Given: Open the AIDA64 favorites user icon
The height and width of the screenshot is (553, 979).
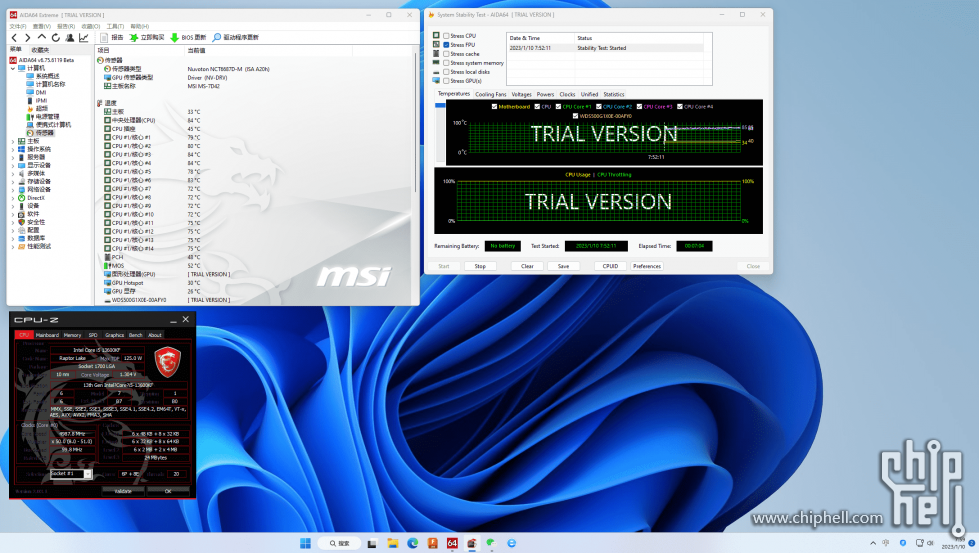Looking at the screenshot, I should [69, 37].
